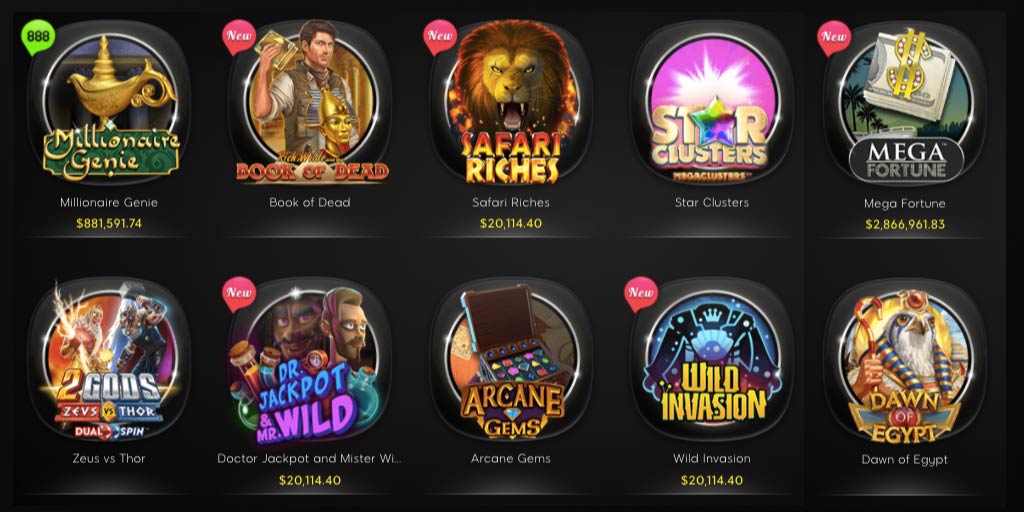The height and width of the screenshot is (512, 1024).
Task: Click the Millionaire Genie $881,591.74 jackpot amount
Action: tap(109, 223)
